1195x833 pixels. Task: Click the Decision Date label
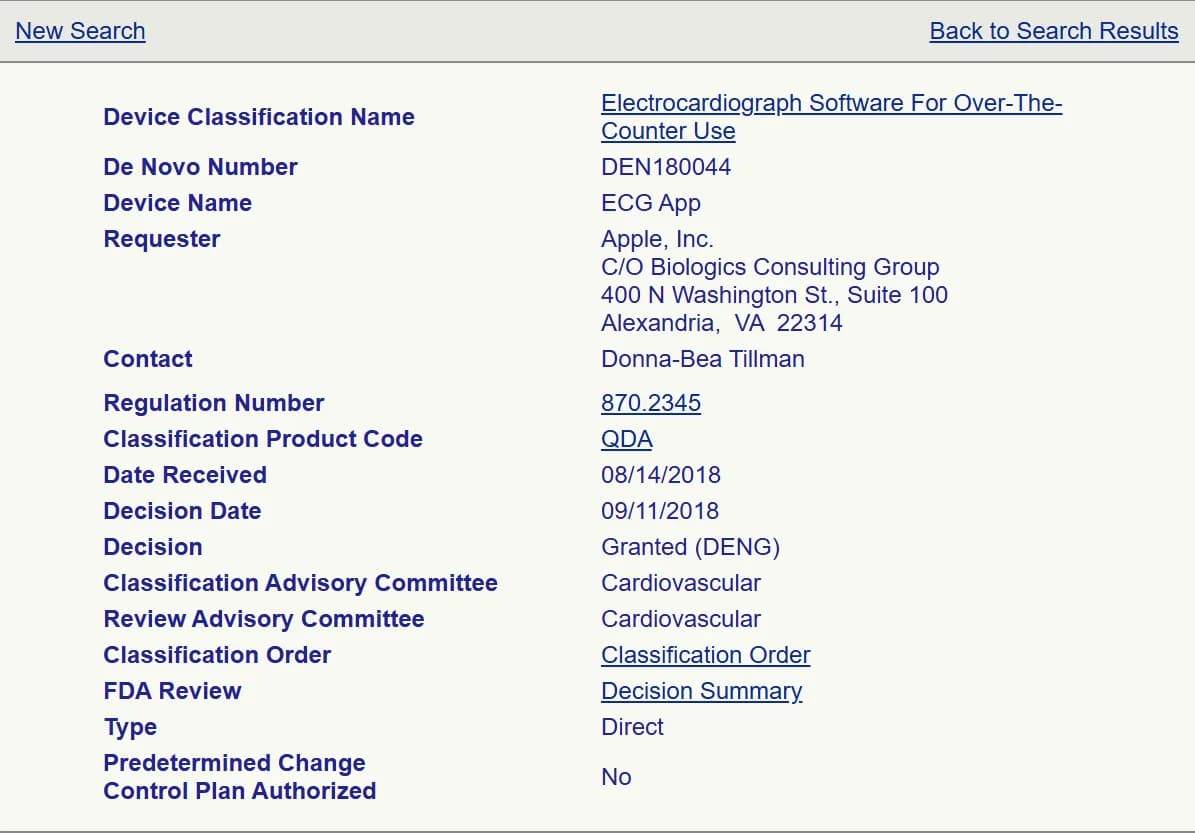pyautogui.click(x=182, y=511)
